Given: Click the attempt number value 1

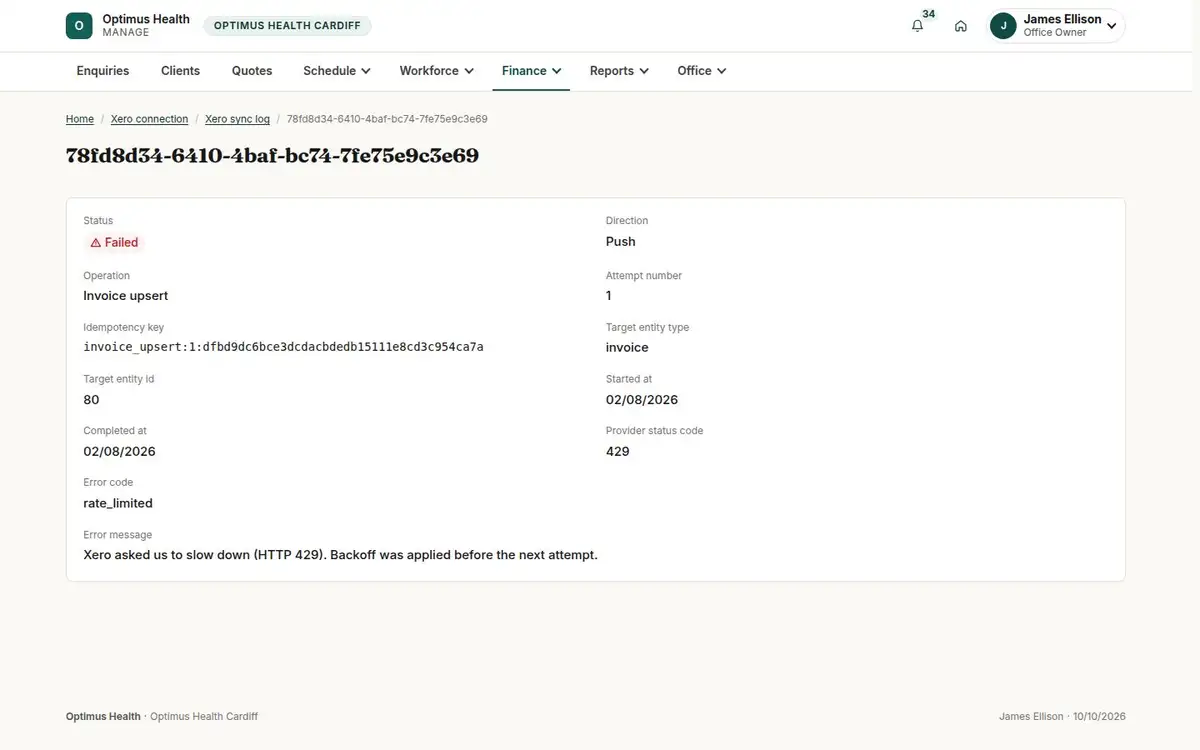Looking at the screenshot, I should click(609, 296).
